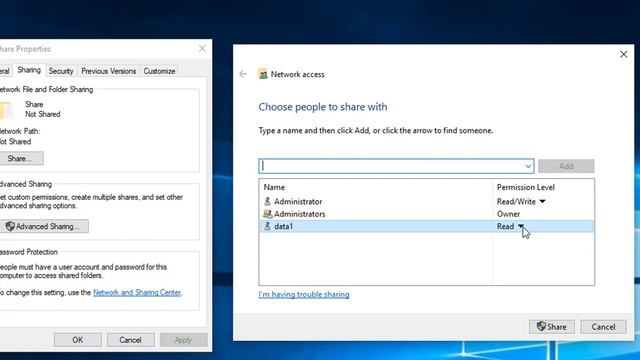Click the Name column header
Image resolution: width=640 pixels, height=360 pixels.
274,187
